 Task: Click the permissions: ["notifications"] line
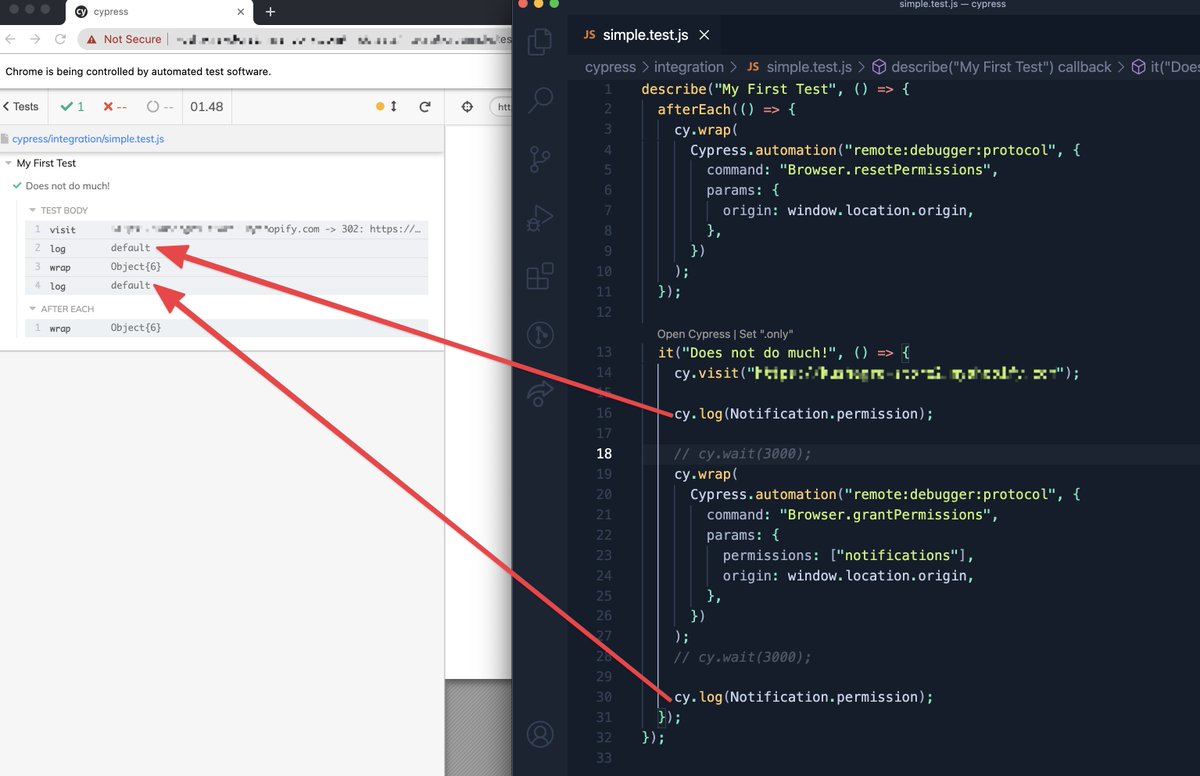[848, 555]
